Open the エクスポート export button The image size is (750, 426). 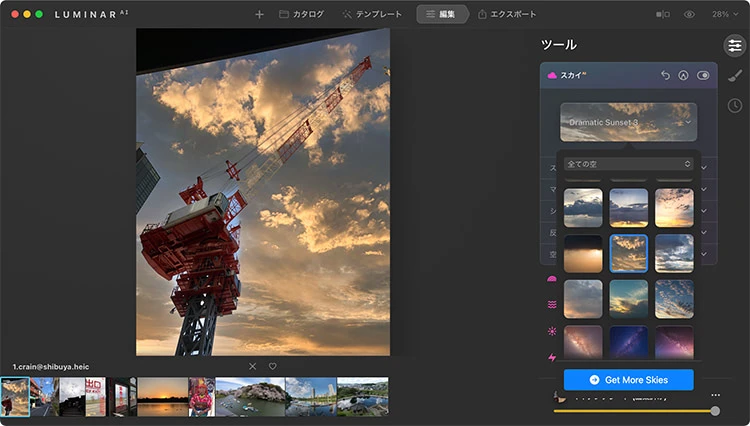click(507, 15)
